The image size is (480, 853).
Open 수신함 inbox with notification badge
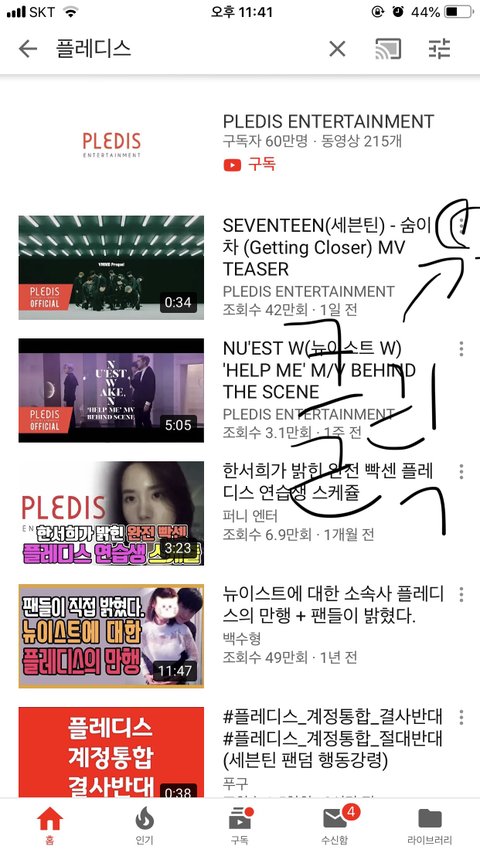click(335, 825)
